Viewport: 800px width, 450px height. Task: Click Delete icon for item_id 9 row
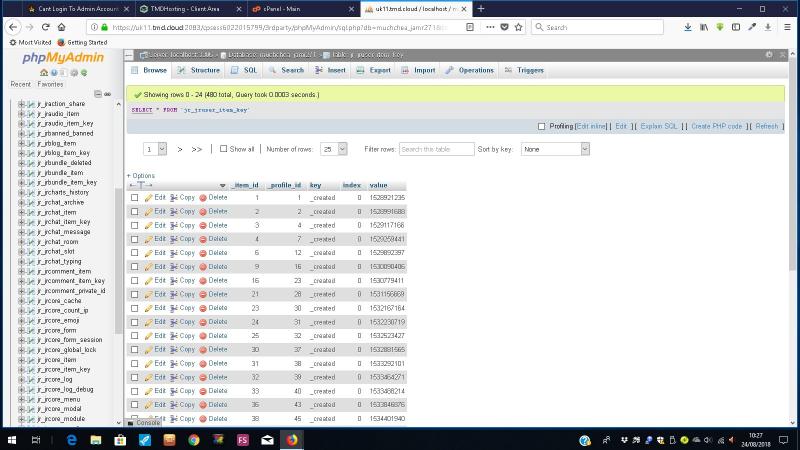(203, 267)
